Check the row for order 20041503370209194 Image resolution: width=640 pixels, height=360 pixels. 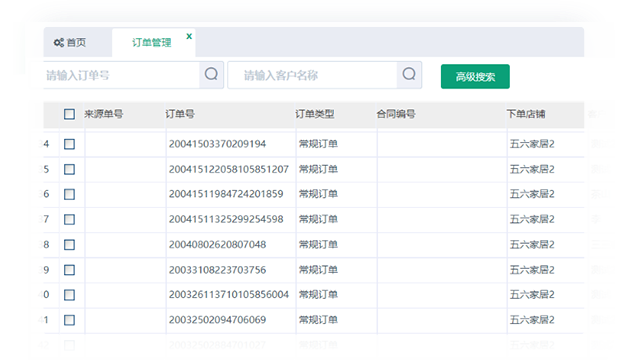(x=69, y=144)
